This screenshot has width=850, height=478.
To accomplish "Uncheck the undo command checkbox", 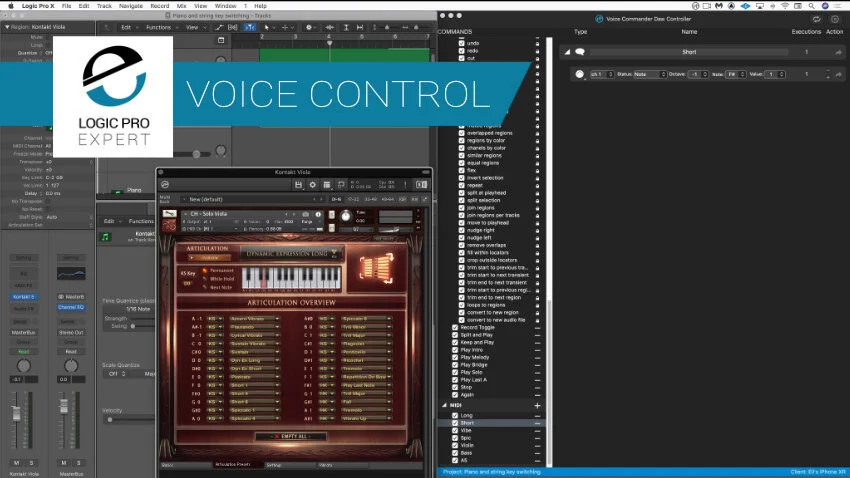I will click(461, 43).
